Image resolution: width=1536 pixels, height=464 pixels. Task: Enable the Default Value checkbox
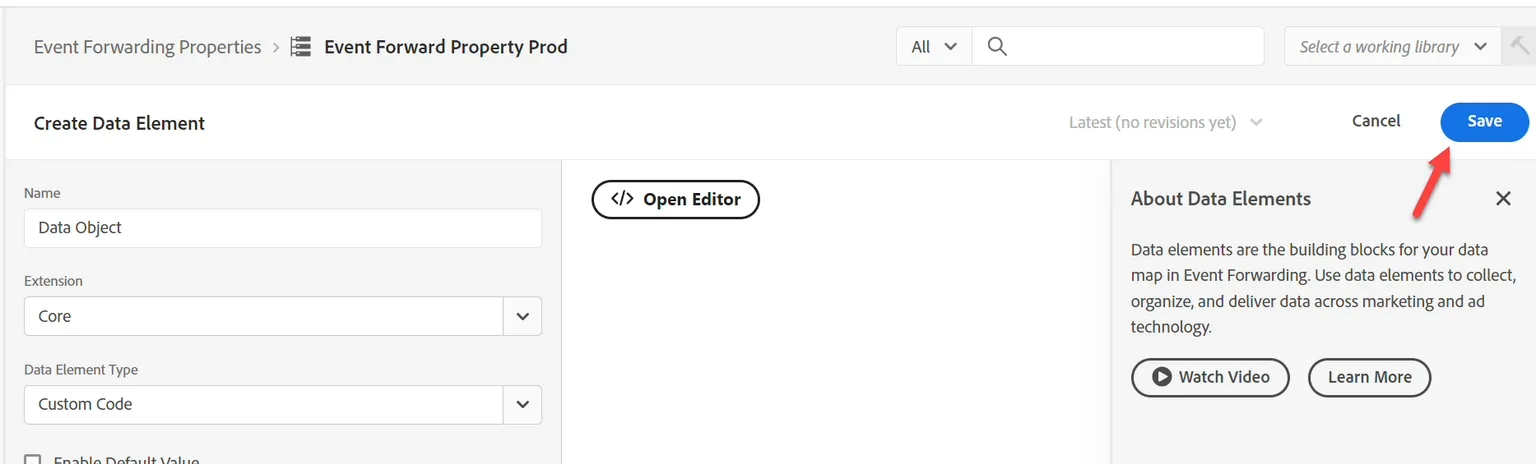coord(33,460)
